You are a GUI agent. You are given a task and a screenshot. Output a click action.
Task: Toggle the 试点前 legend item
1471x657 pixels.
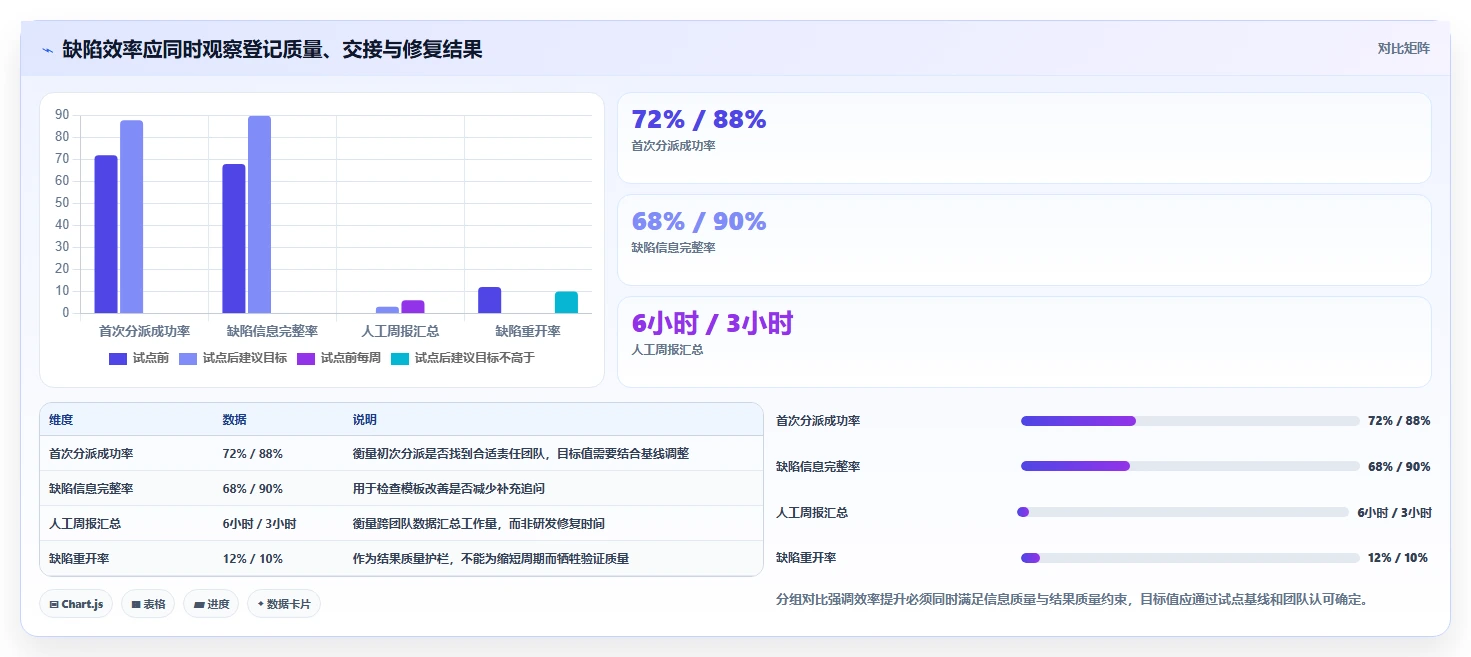coord(139,358)
